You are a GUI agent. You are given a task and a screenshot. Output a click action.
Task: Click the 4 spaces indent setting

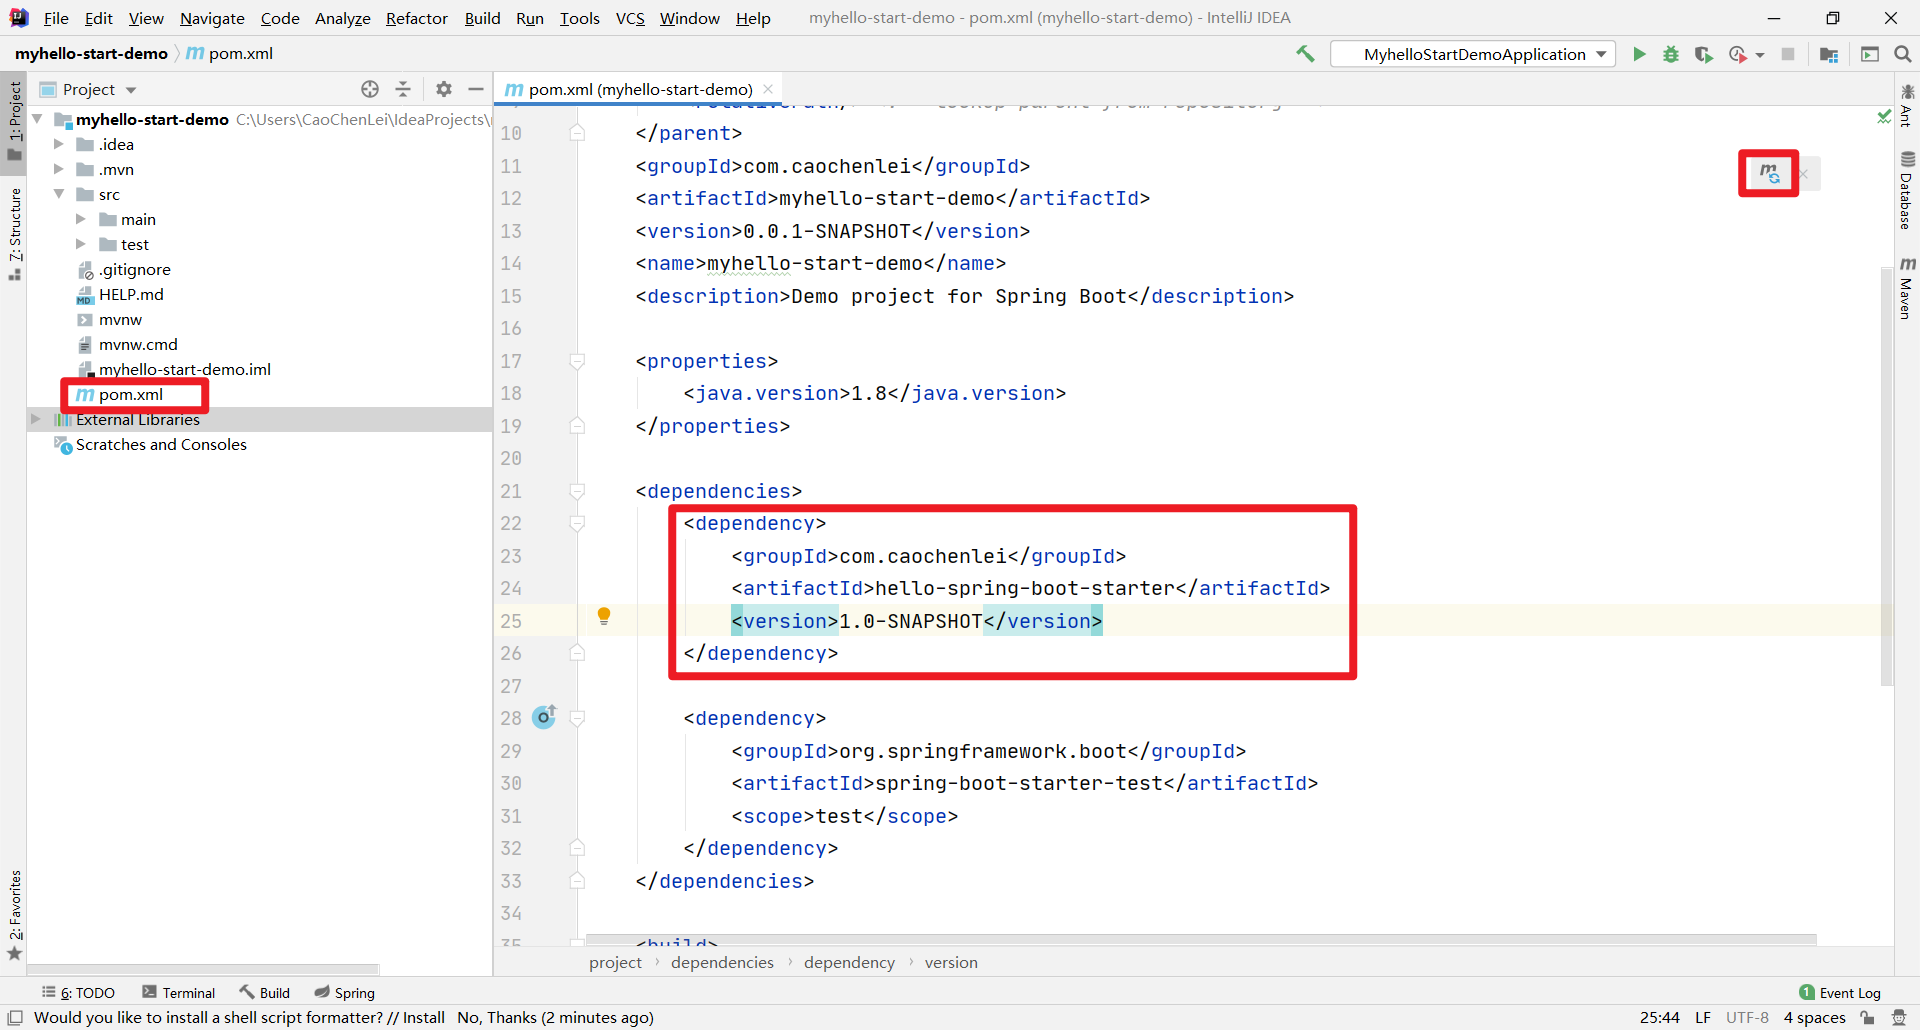coord(1814,1017)
